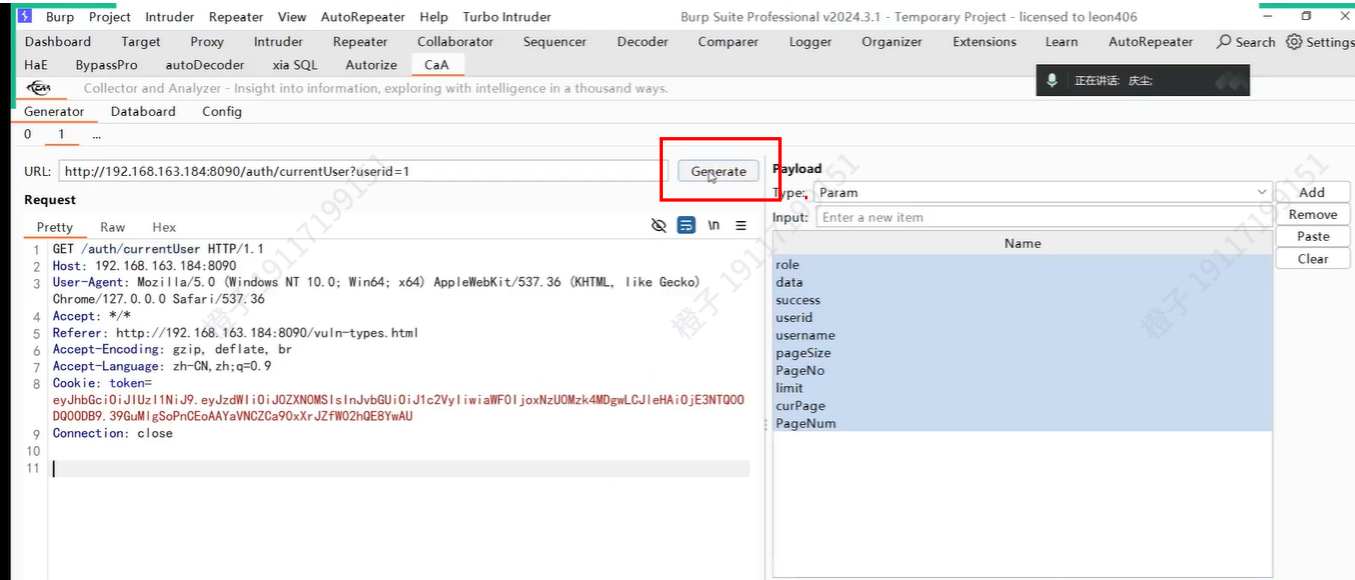
Task: Open the request editor hamburger menu icon
Action: (741, 226)
